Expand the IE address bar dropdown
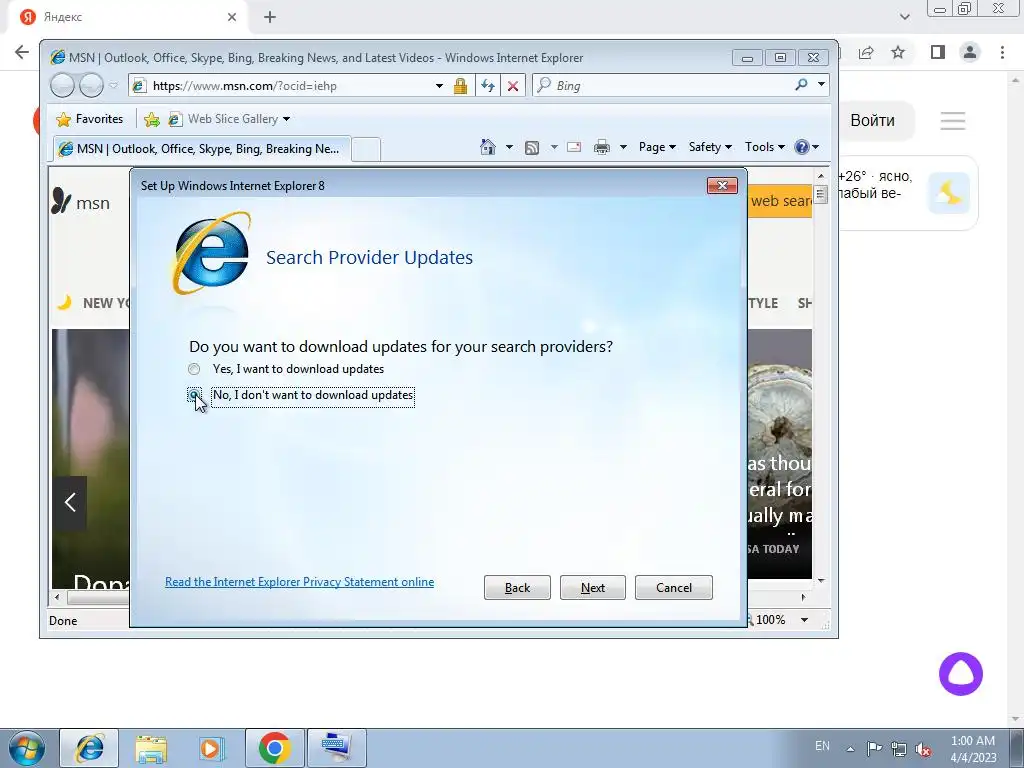1024x768 pixels. tap(440, 86)
